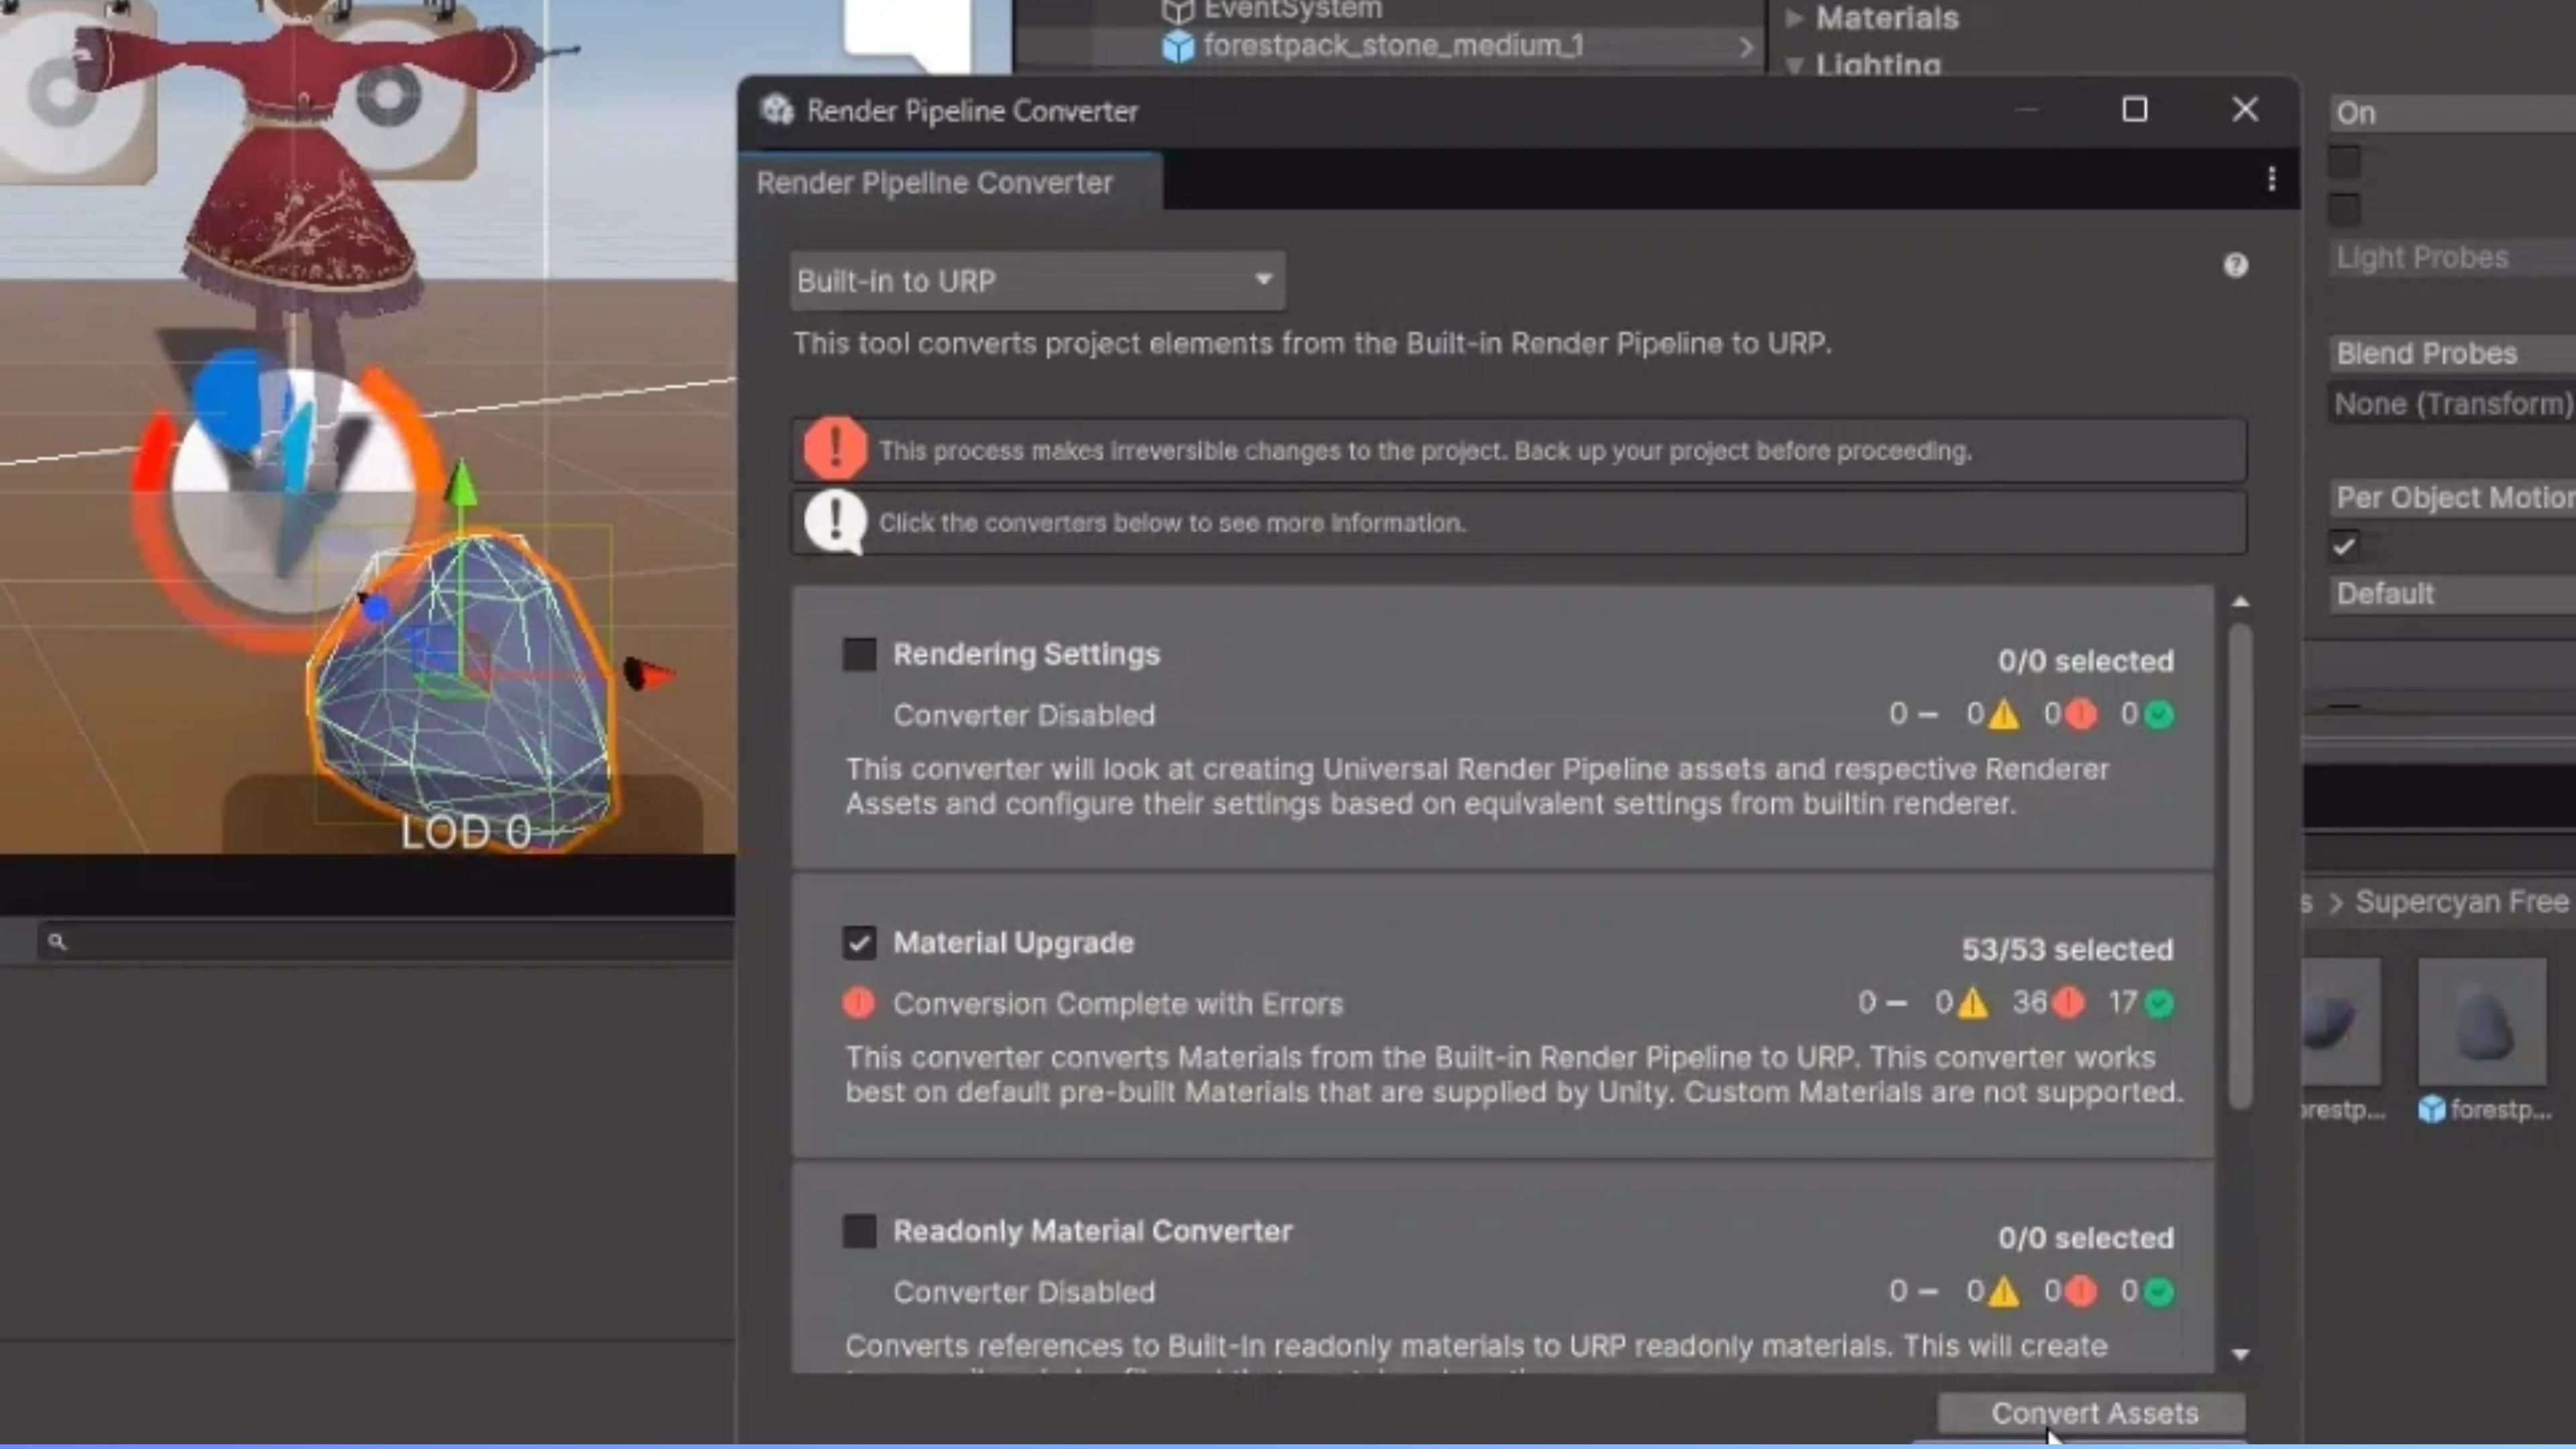Click the Material Upgrade 17 success icon
The image size is (2576, 1449).
pos(2159,1003)
